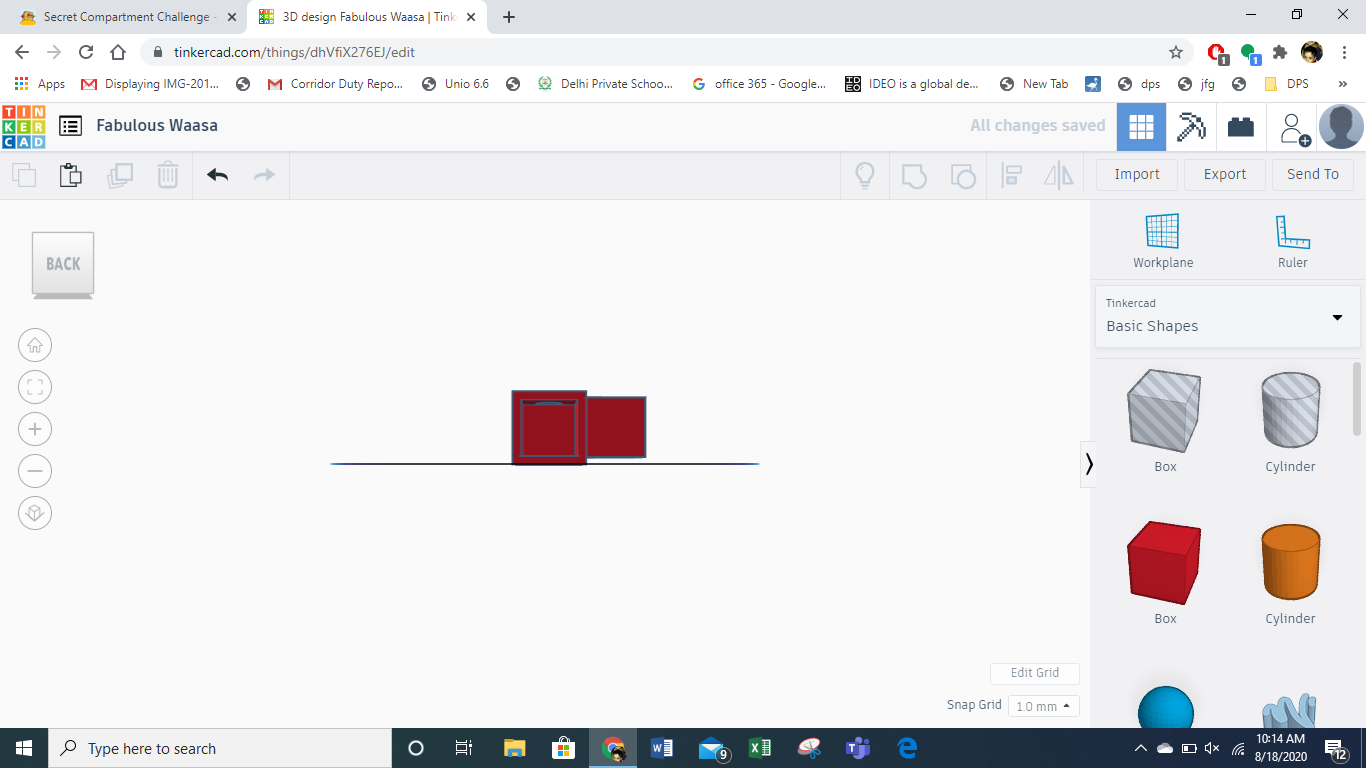The height and width of the screenshot is (768, 1366).
Task: Click the BACK view cube
Action: pyautogui.click(x=63, y=264)
